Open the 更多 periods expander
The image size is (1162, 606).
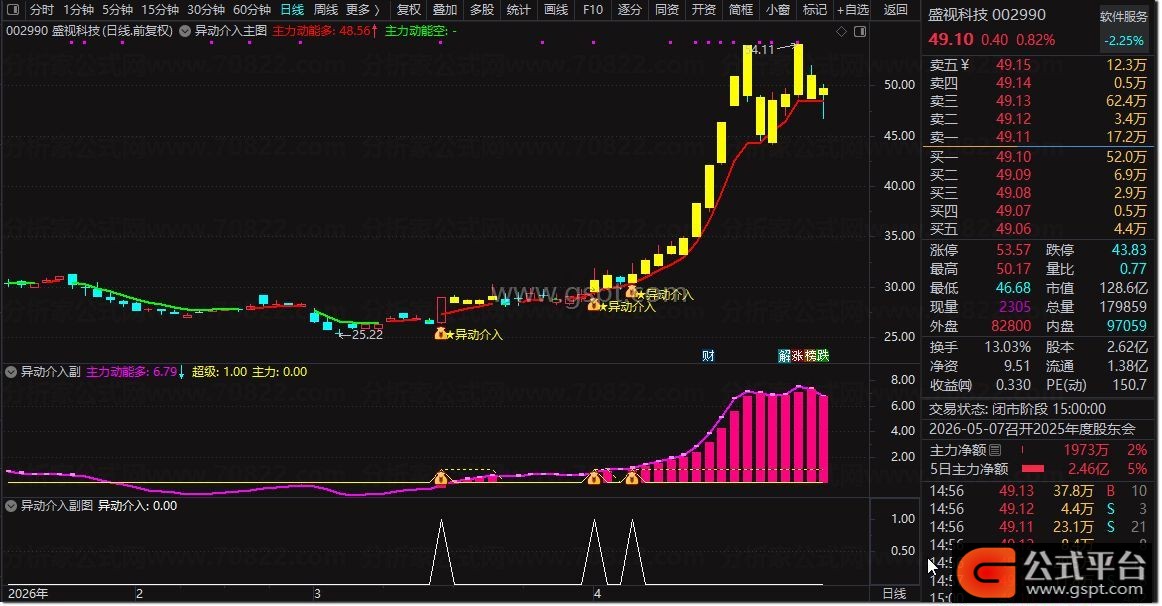(x=363, y=10)
